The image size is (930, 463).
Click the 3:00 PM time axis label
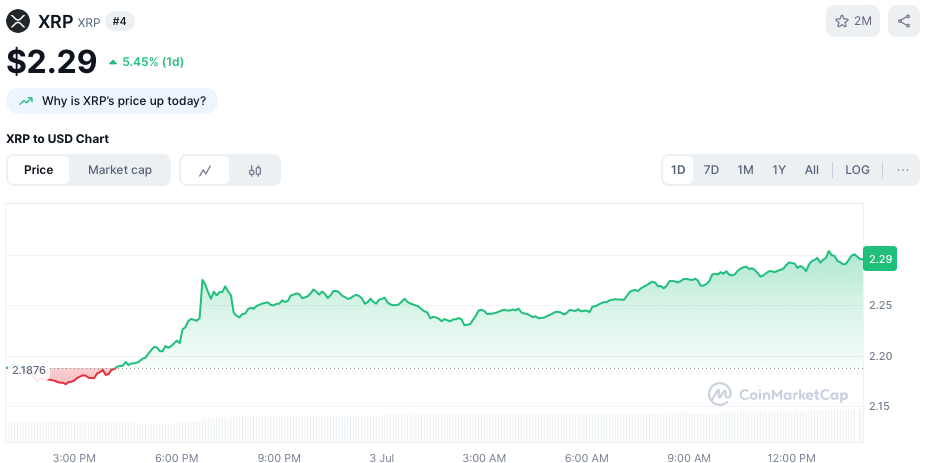tap(74, 458)
